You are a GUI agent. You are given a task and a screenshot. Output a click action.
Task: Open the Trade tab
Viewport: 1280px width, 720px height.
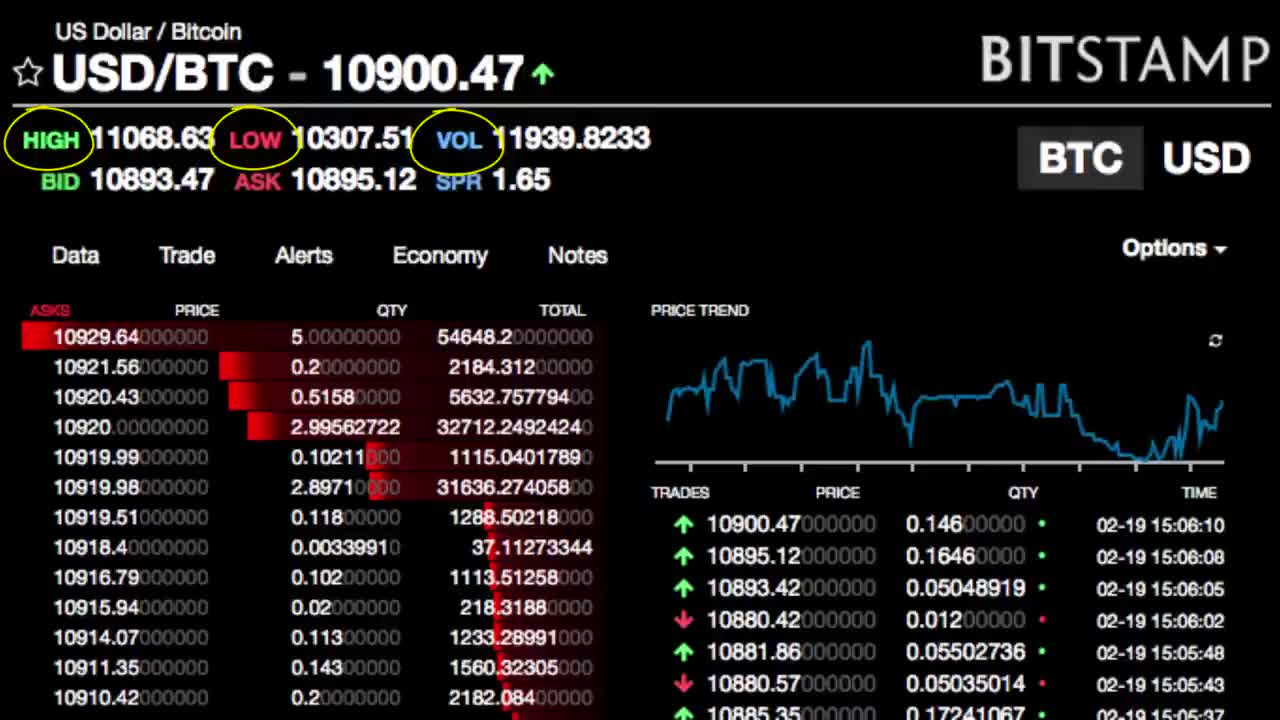[x=187, y=255]
